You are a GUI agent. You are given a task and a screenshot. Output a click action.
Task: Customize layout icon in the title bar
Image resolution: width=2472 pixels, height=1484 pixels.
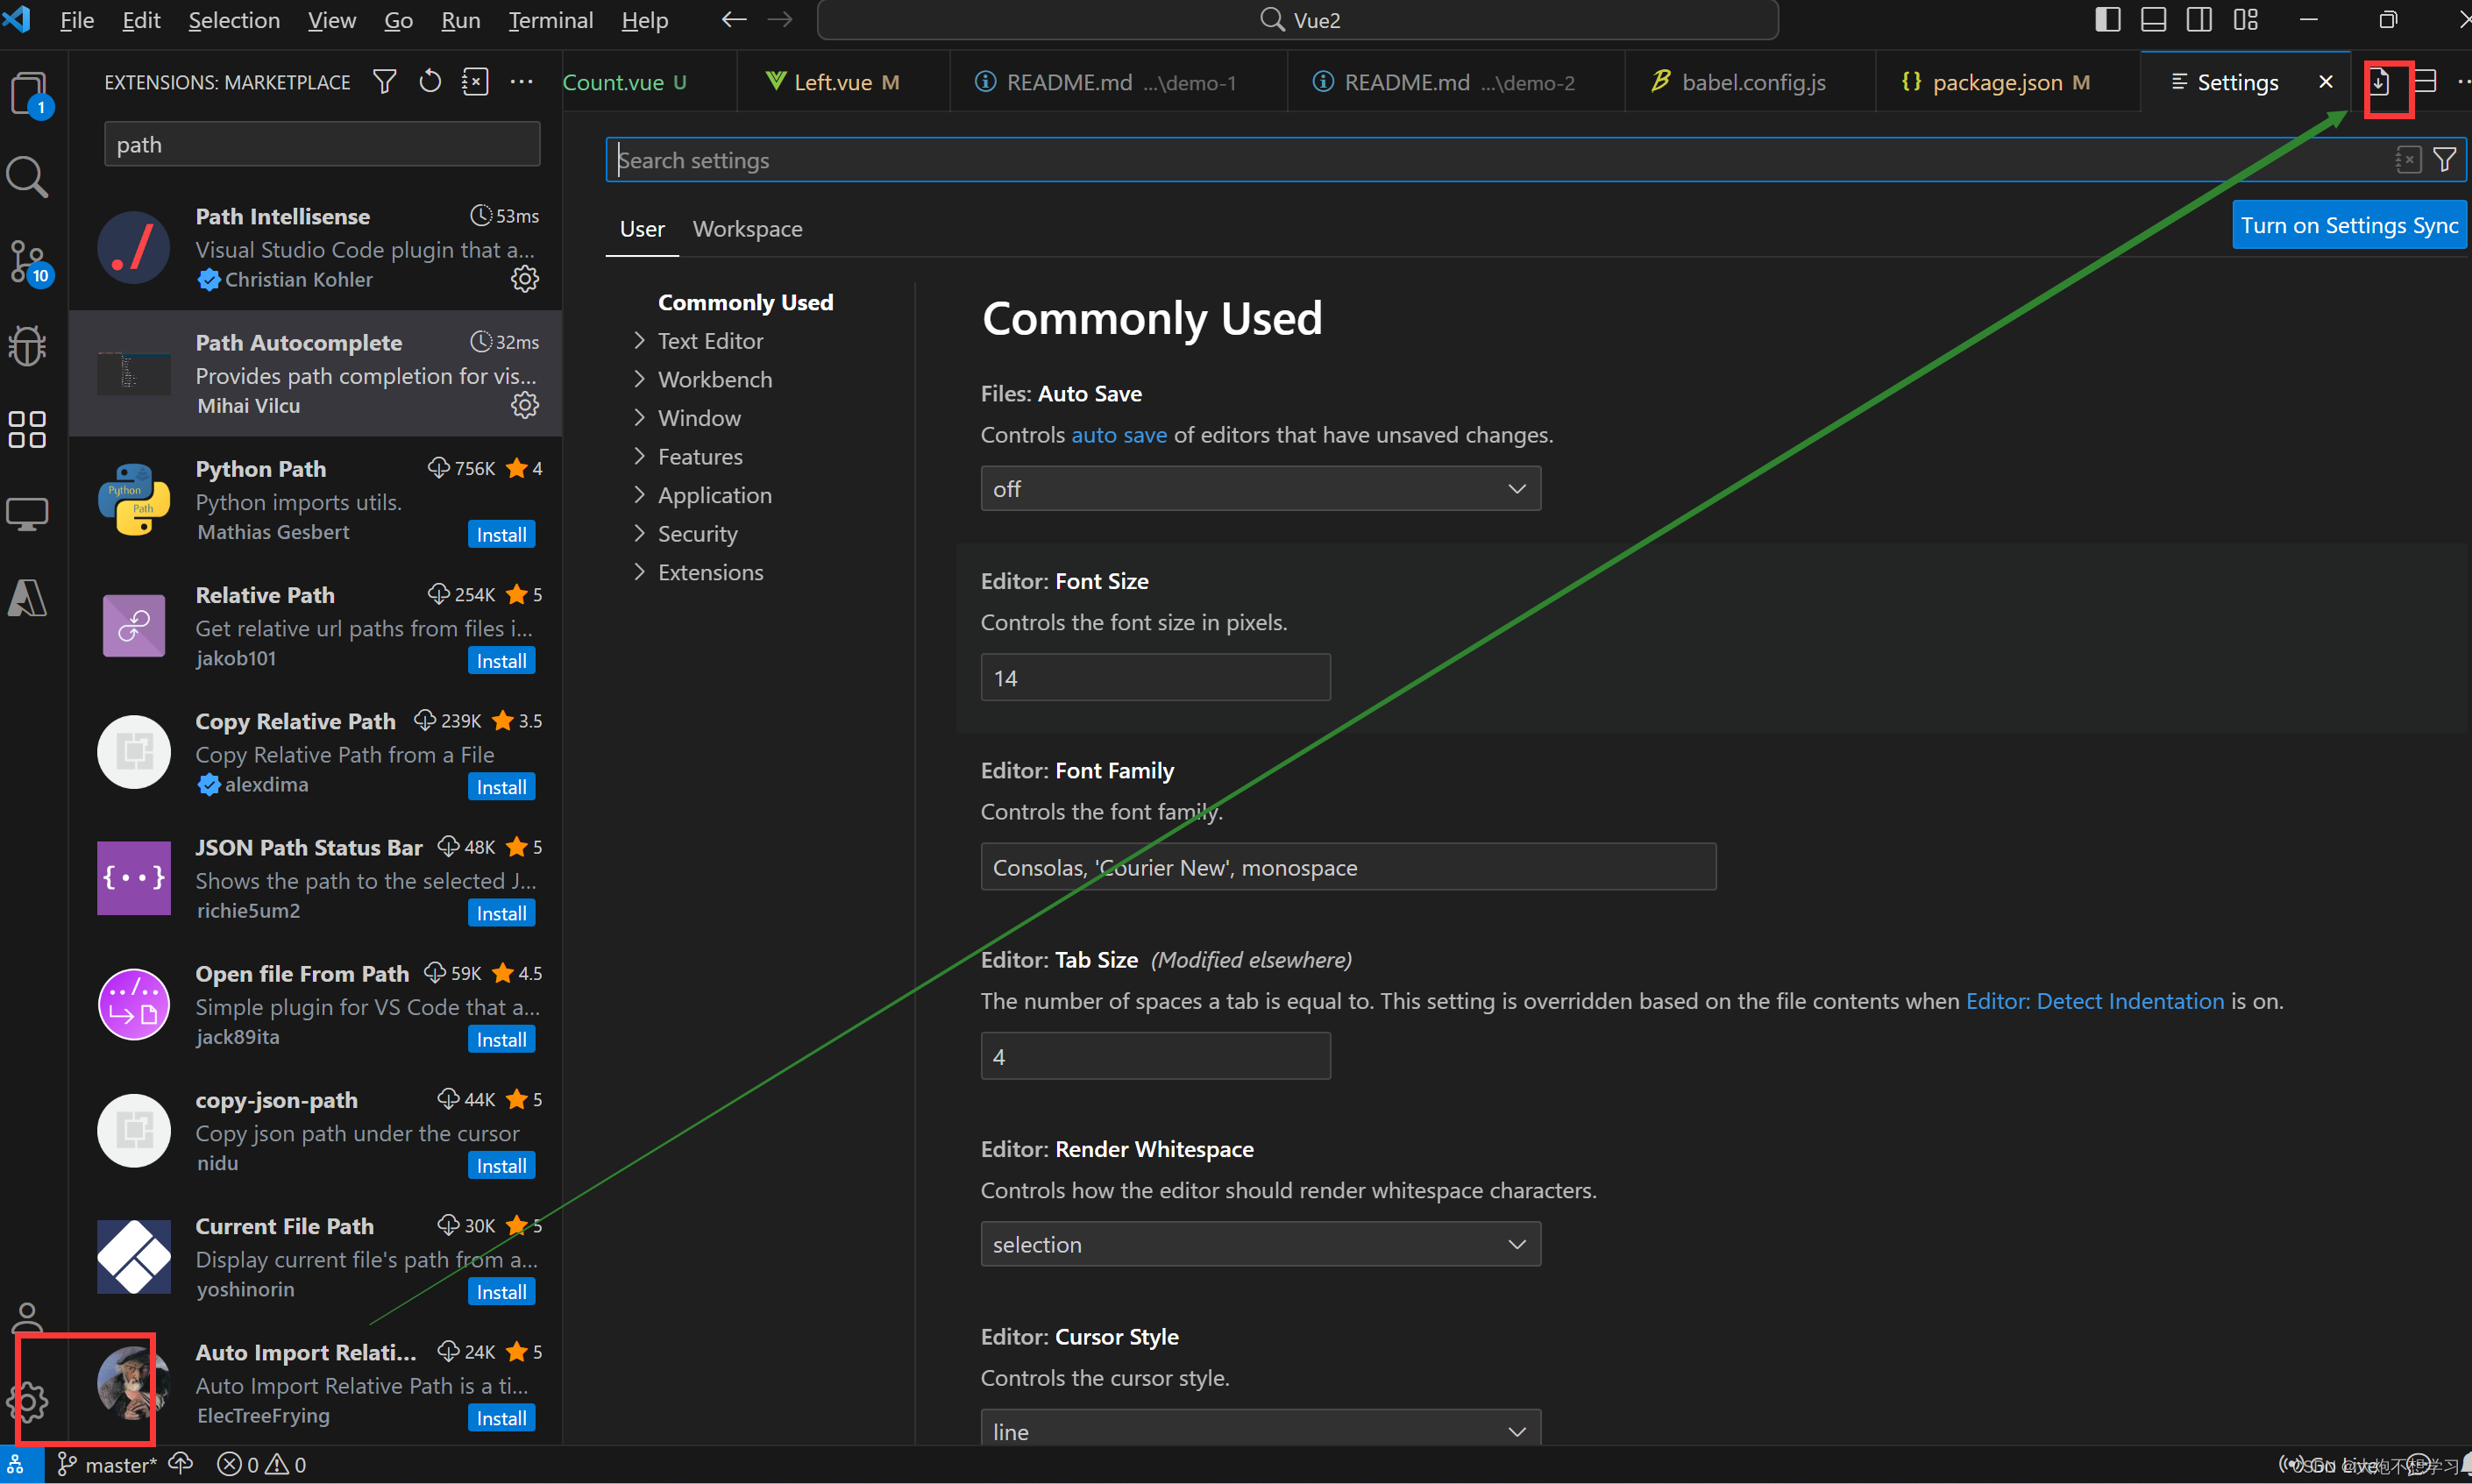coord(2246,20)
